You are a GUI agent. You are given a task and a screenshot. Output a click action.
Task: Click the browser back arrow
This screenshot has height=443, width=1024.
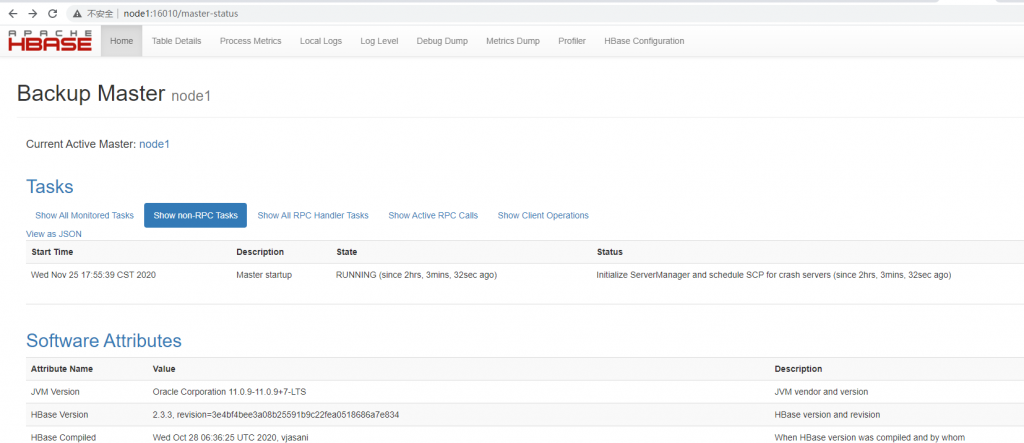(x=12, y=14)
